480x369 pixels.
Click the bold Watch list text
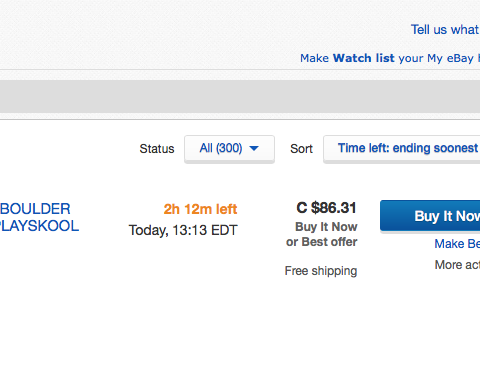coord(364,58)
